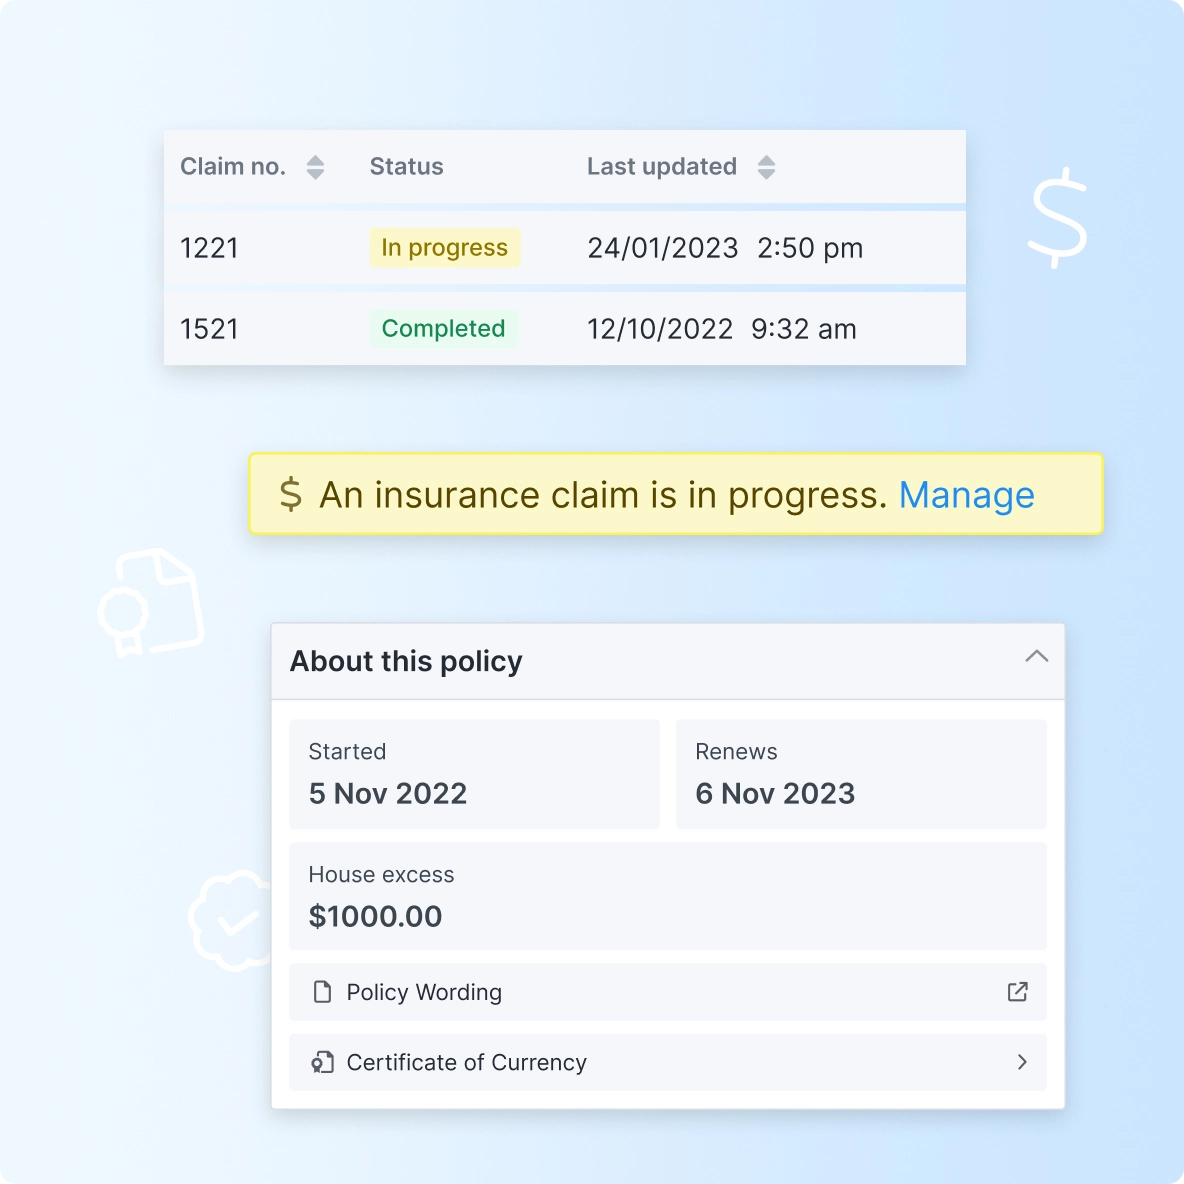This screenshot has width=1184, height=1184.
Task: Click the dollar icon in claim banner
Action: point(291,495)
